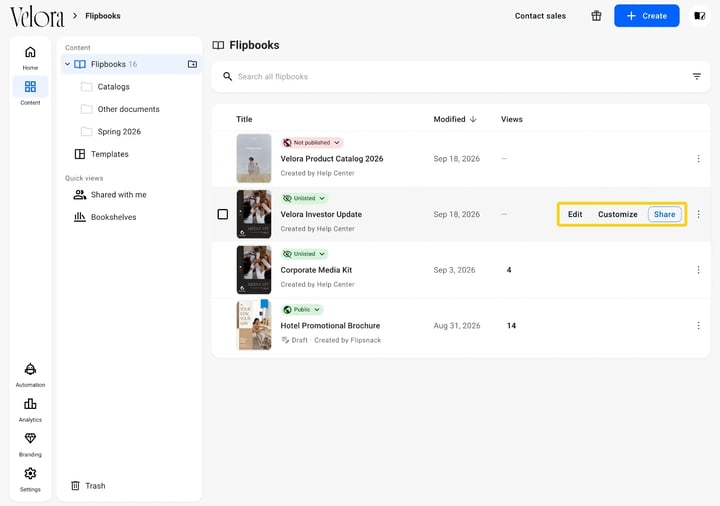Open more options for Velora Product Catalog 2026

pyautogui.click(x=698, y=158)
